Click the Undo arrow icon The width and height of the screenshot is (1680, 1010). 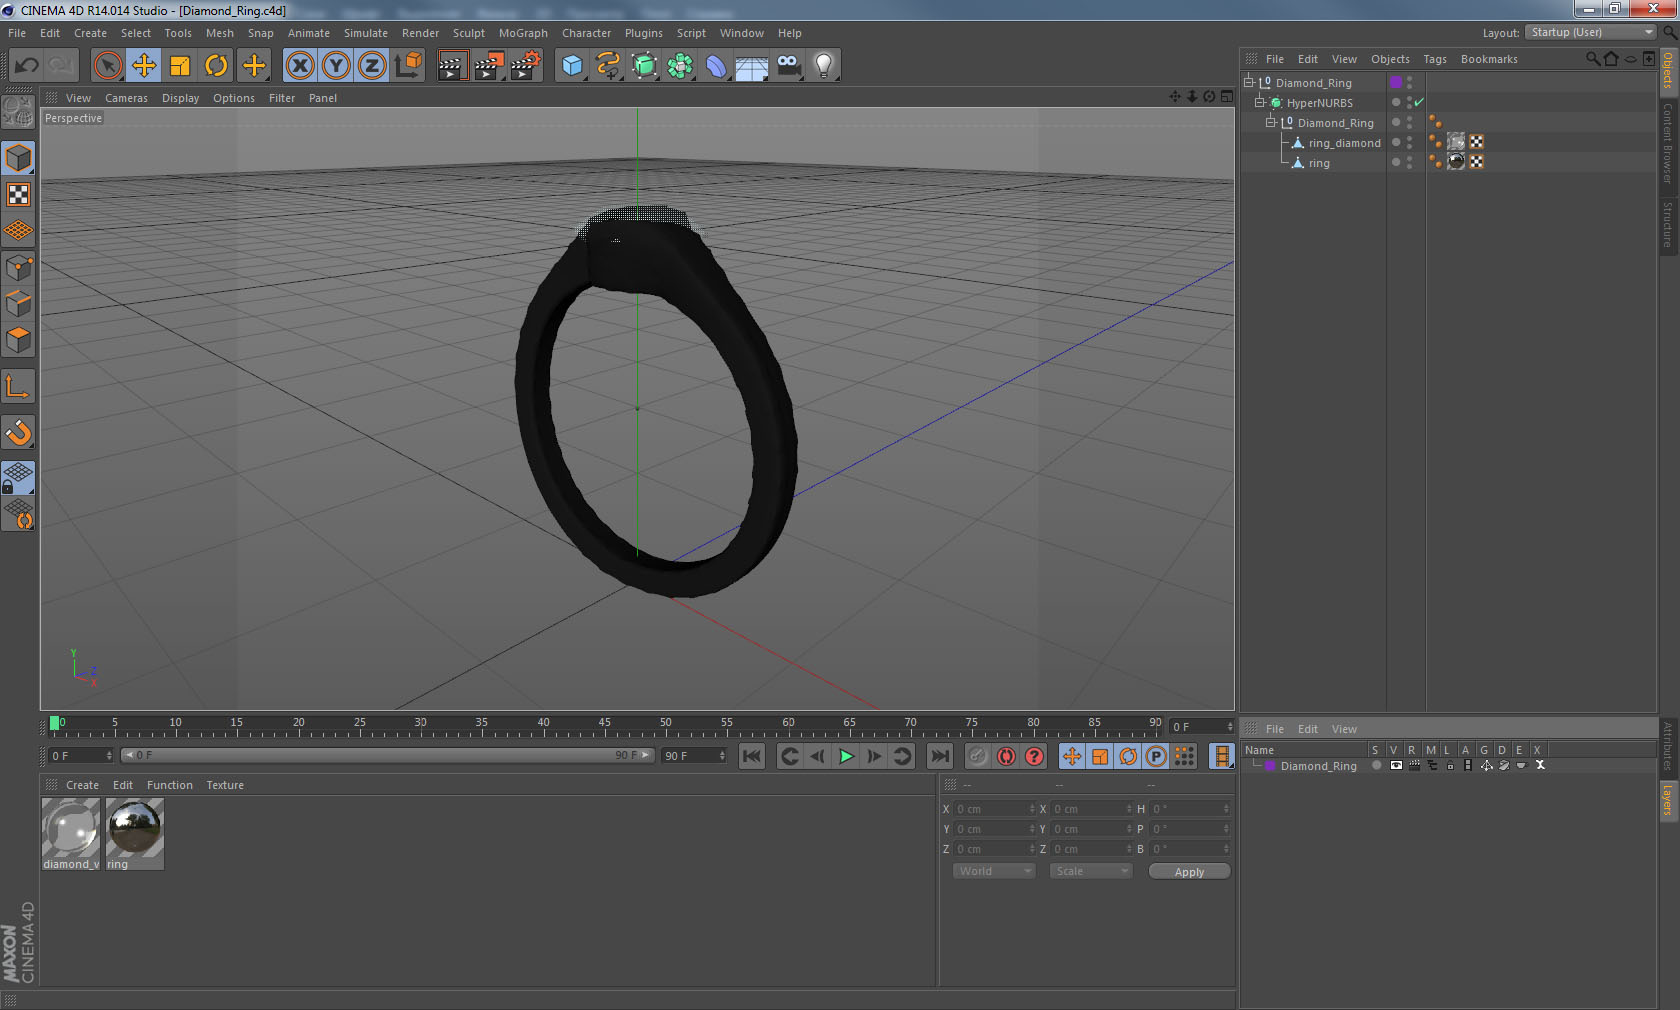(27, 66)
